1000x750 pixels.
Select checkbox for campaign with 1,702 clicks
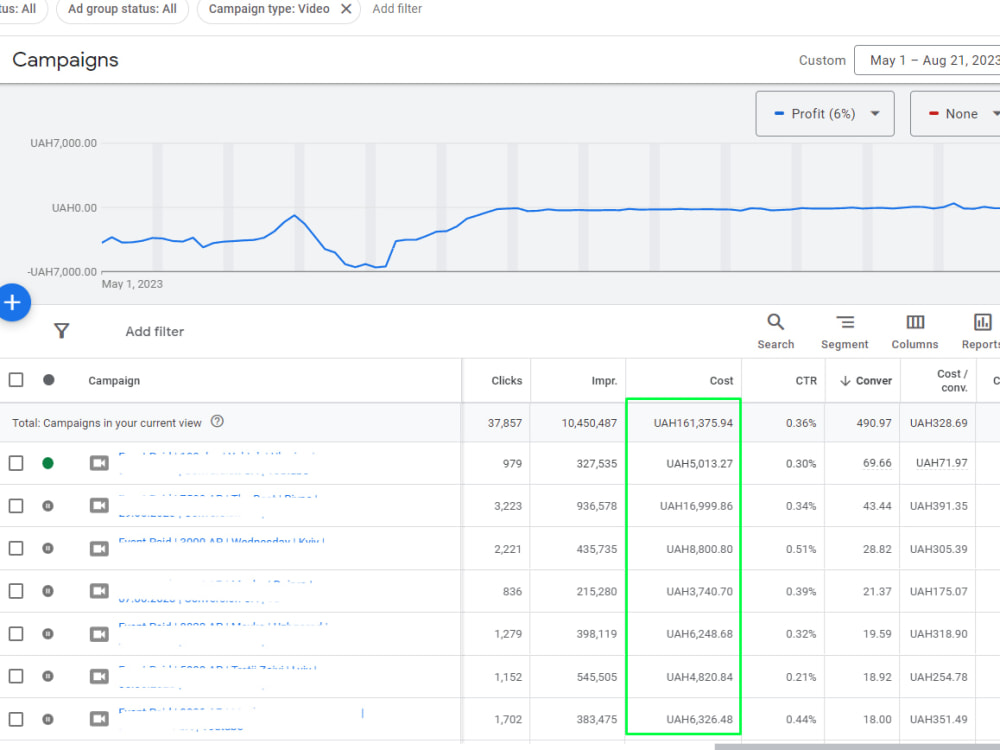coord(16,719)
